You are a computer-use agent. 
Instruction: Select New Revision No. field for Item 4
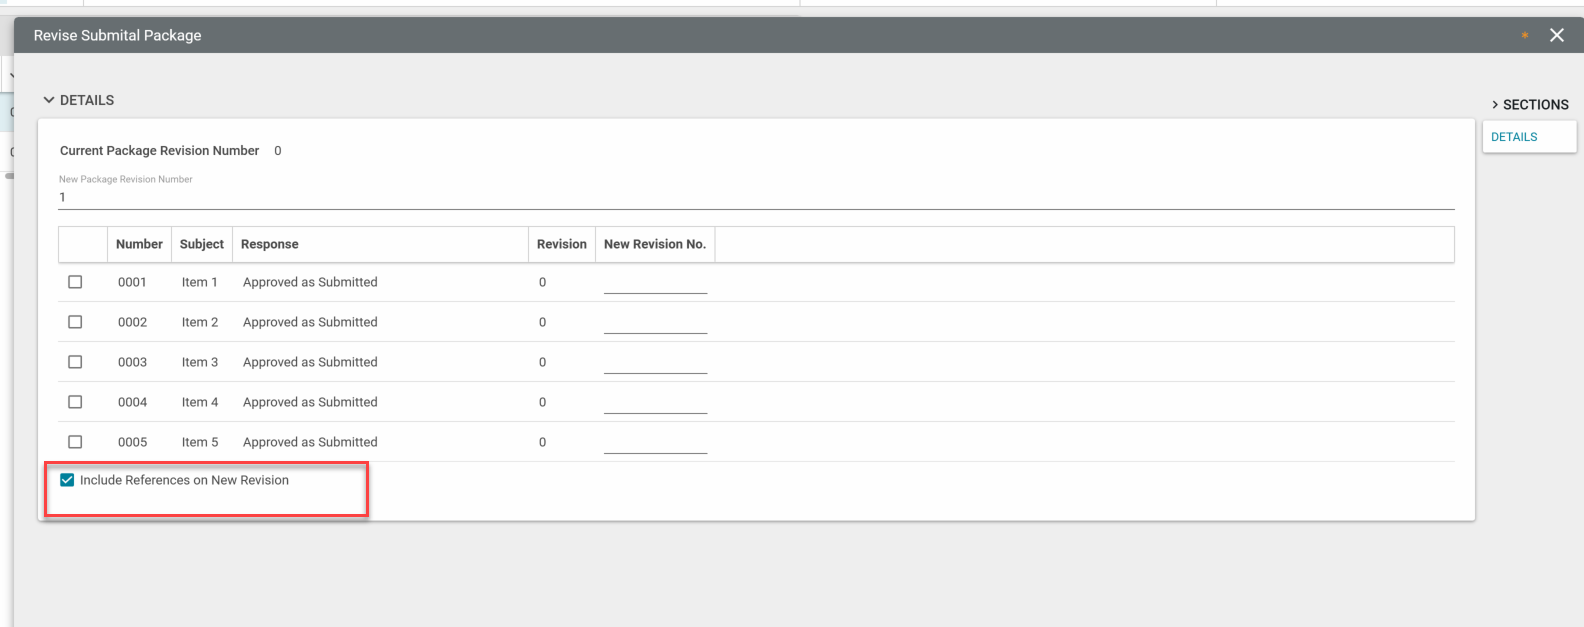655,403
